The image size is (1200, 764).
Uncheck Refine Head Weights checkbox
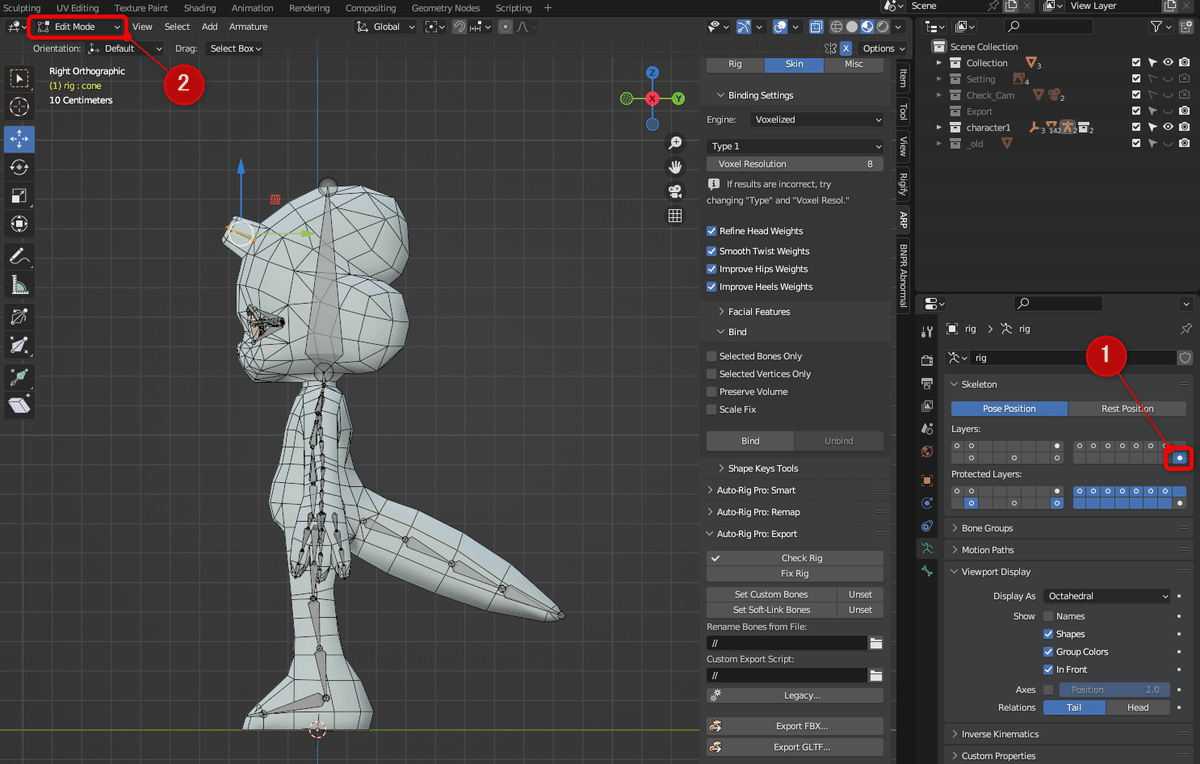[x=712, y=231]
